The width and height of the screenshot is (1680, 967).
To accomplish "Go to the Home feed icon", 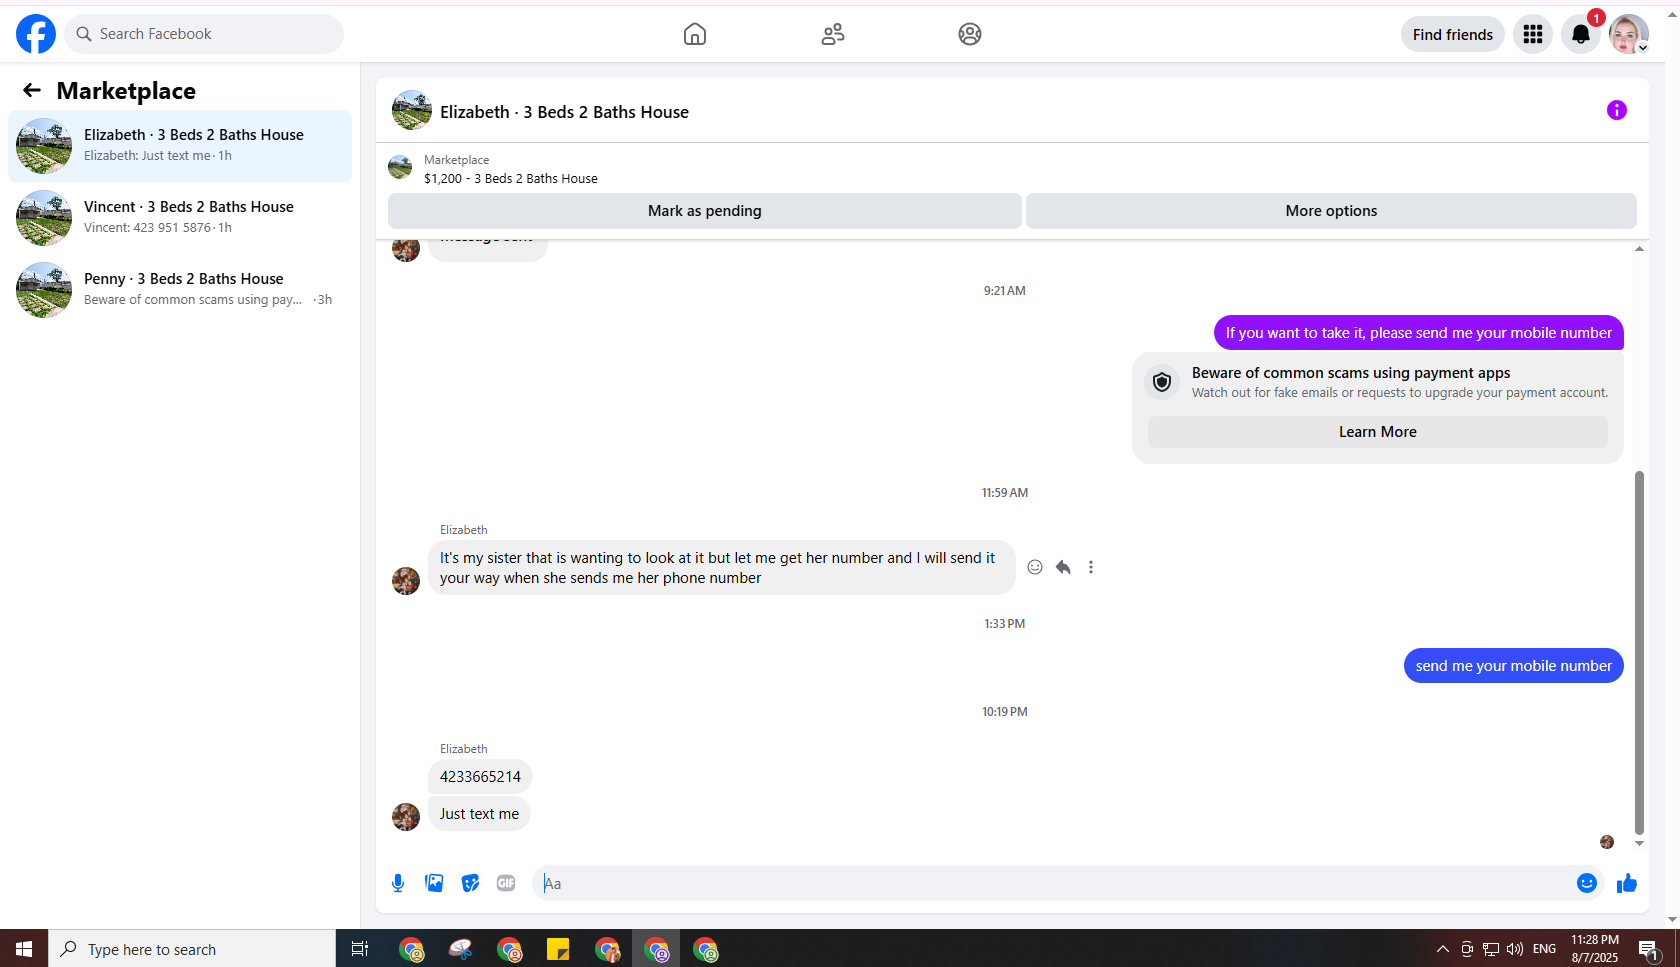I will (695, 34).
